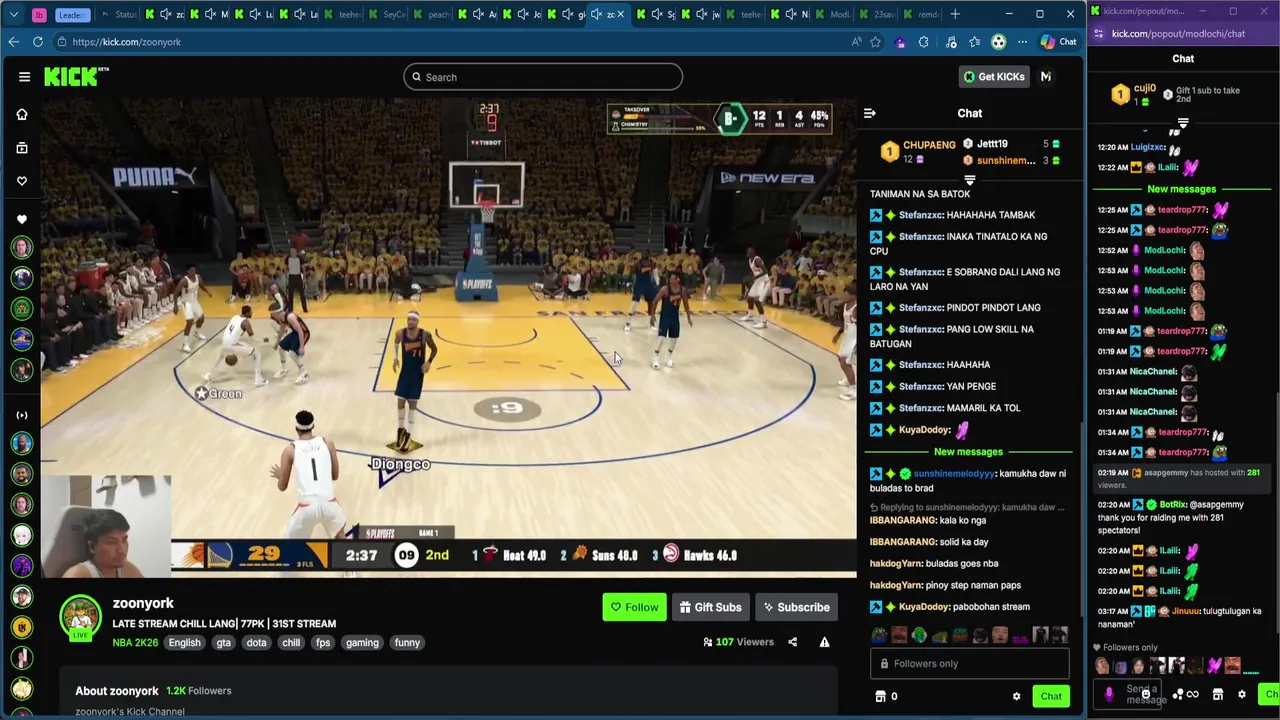Share the stream via share icon
This screenshot has height=720, width=1280.
(x=792, y=642)
